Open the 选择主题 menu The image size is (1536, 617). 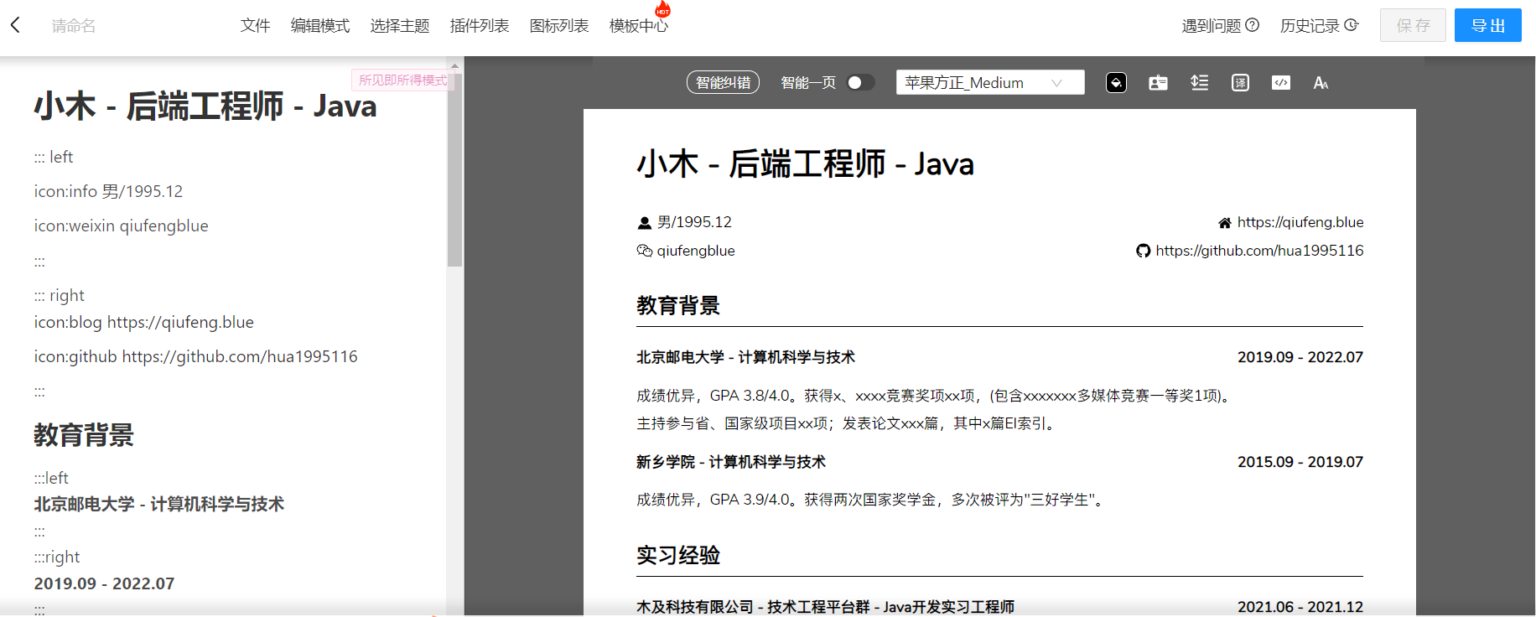pyautogui.click(x=400, y=26)
